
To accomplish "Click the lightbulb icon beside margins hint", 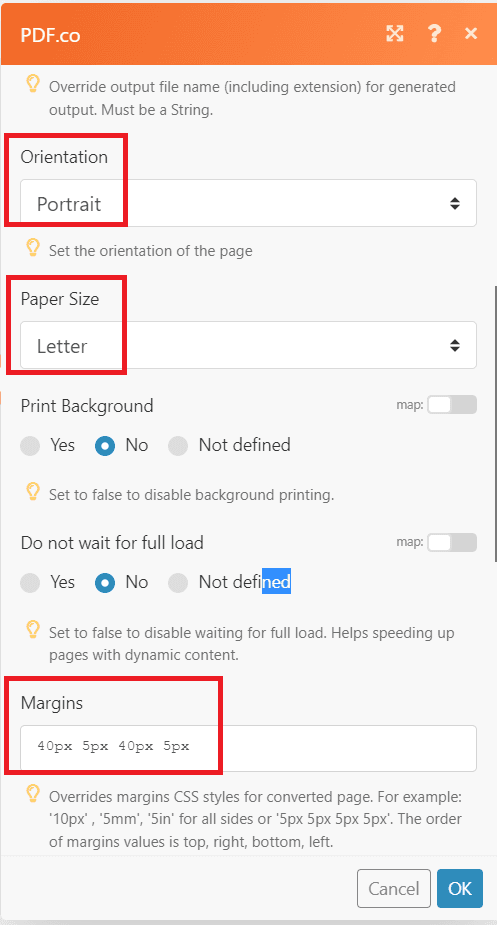I will tap(33, 793).
